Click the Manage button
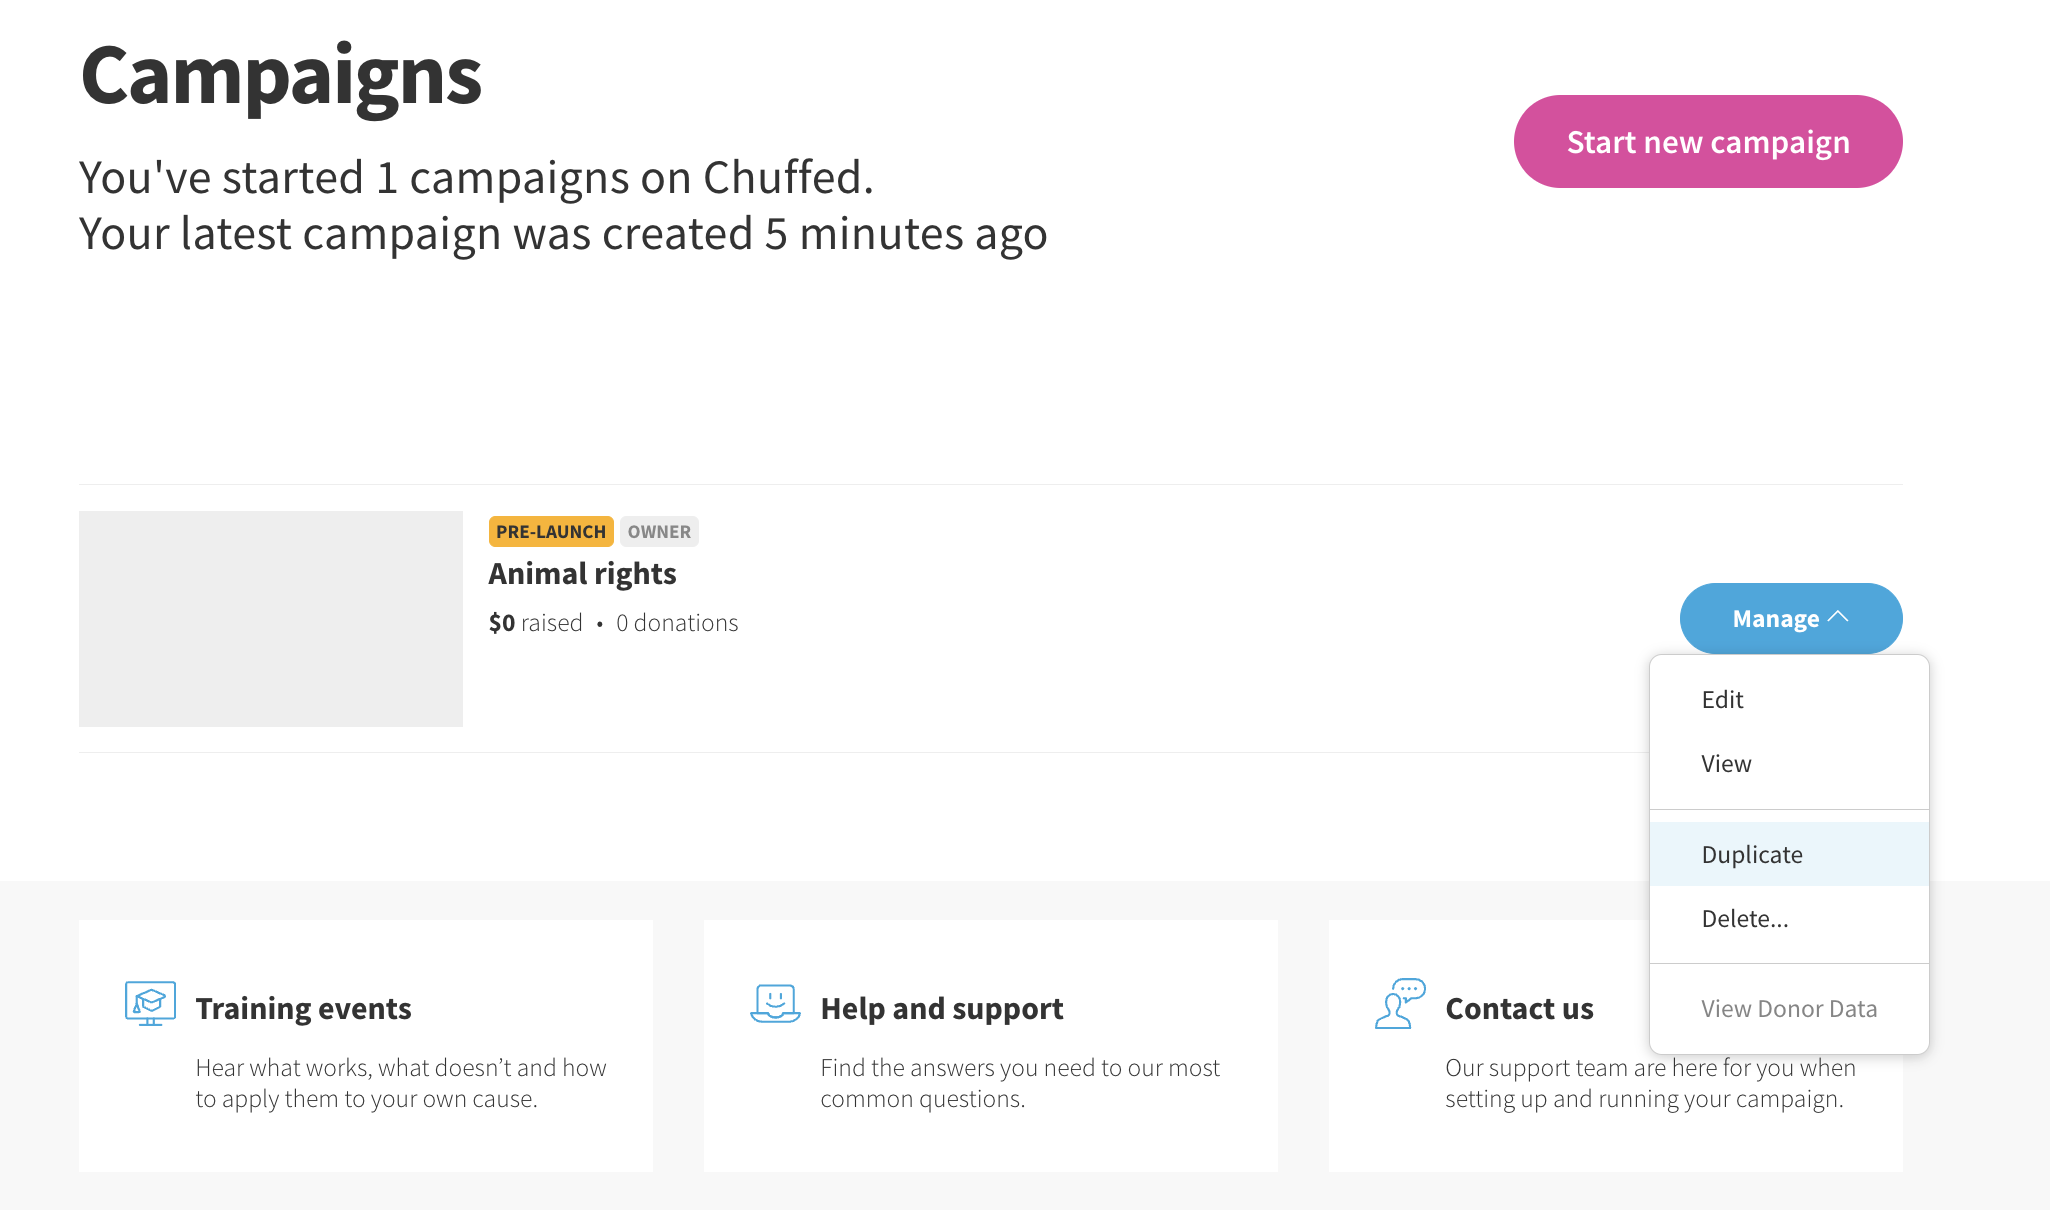The width and height of the screenshot is (2050, 1210). coord(1791,618)
